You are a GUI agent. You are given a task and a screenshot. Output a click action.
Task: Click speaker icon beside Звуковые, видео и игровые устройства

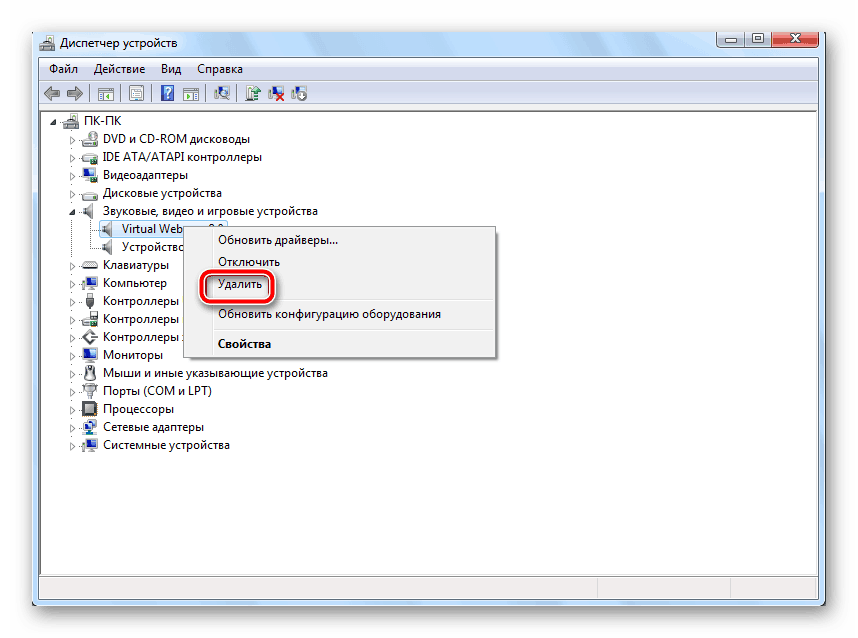pyautogui.click(x=88, y=211)
